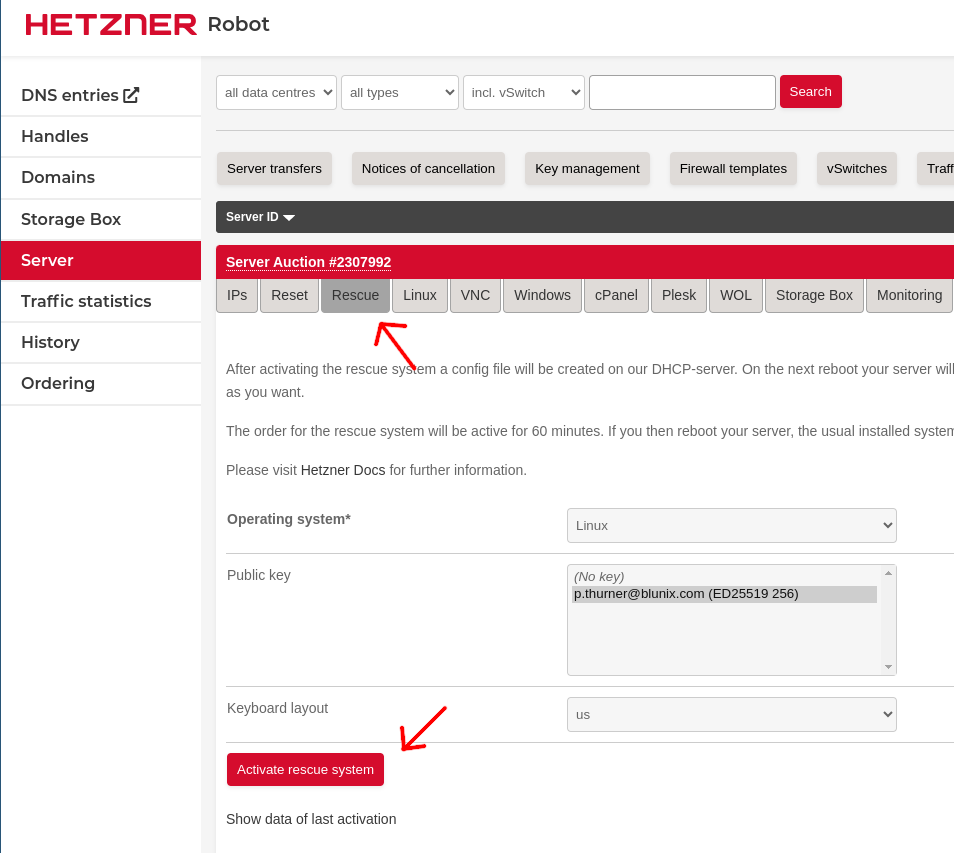Image resolution: width=954 pixels, height=853 pixels.
Task: Navigate to Traffic statistics in sidebar
Action: [x=86, y=301]
